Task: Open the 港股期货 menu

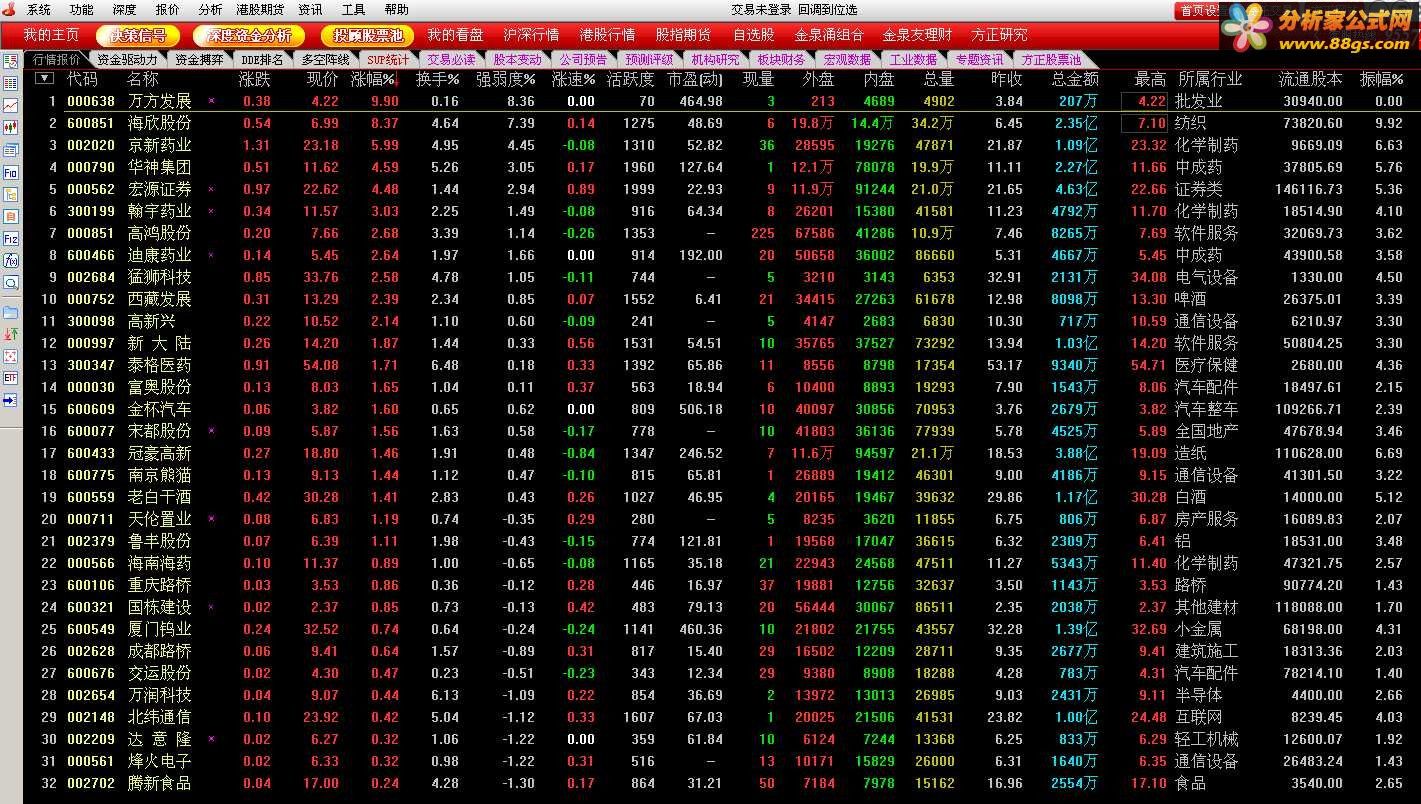Action: (x=259, y=10)
